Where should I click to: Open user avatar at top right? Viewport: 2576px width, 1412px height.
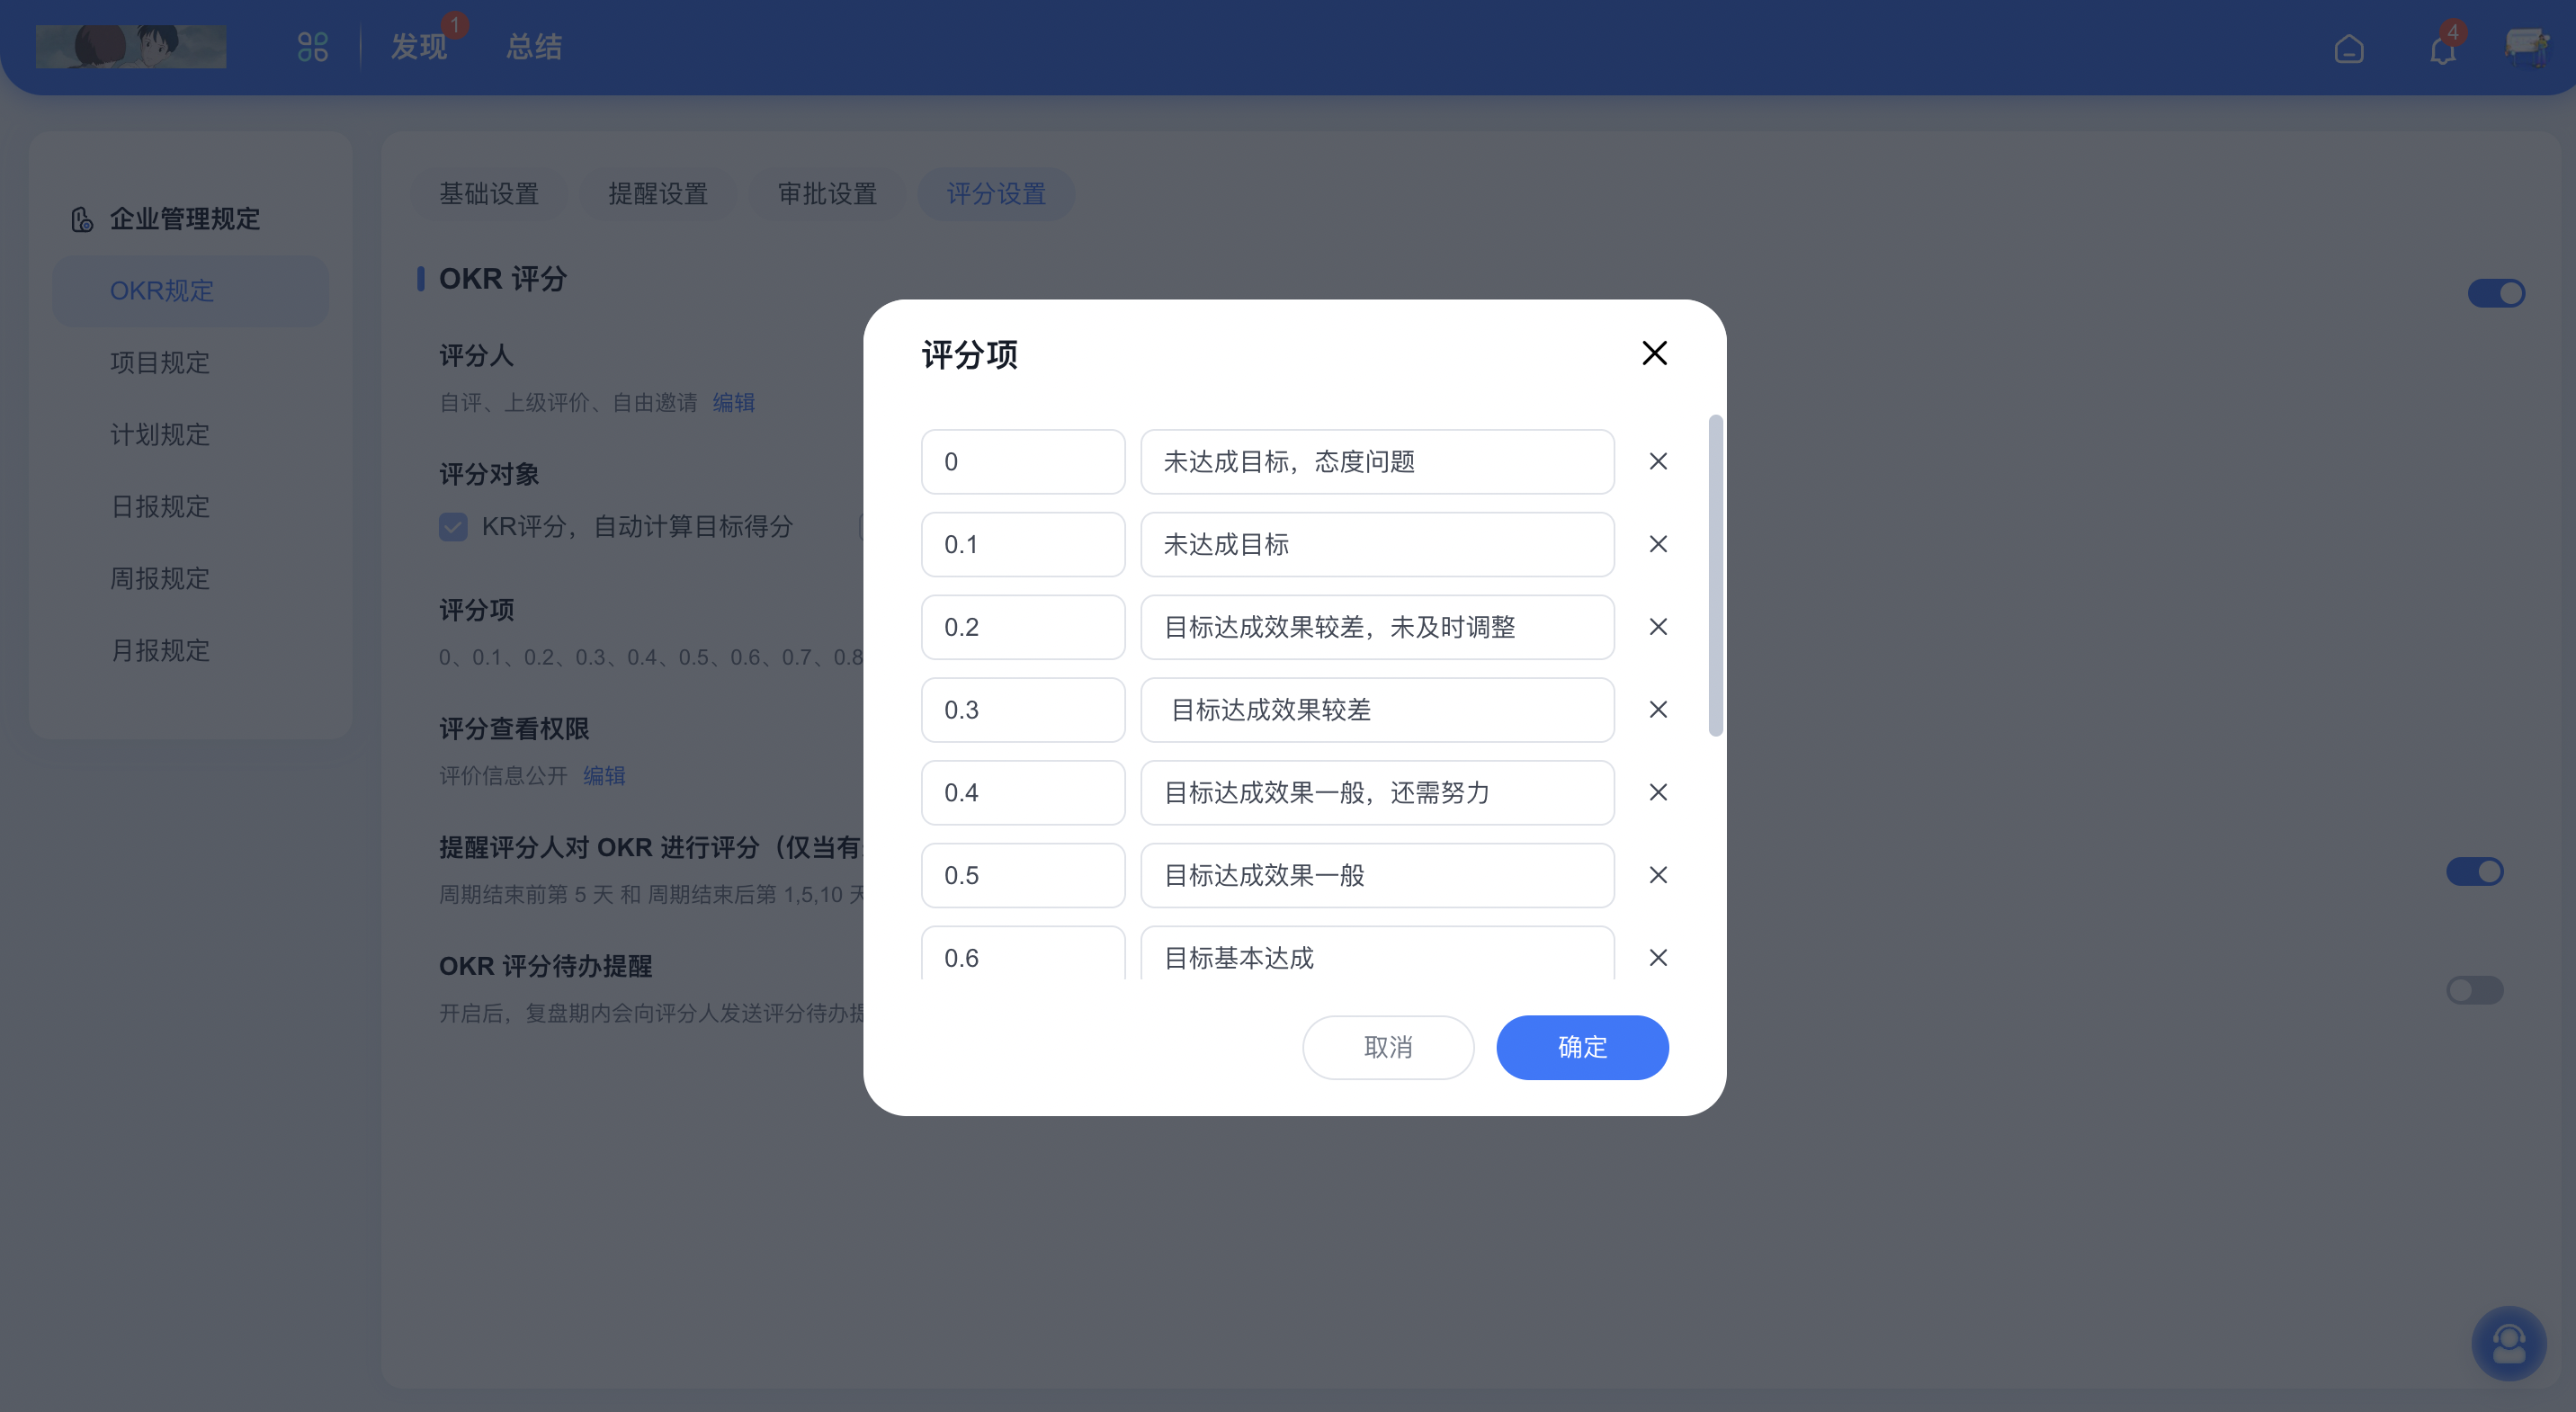(2529, 47)
